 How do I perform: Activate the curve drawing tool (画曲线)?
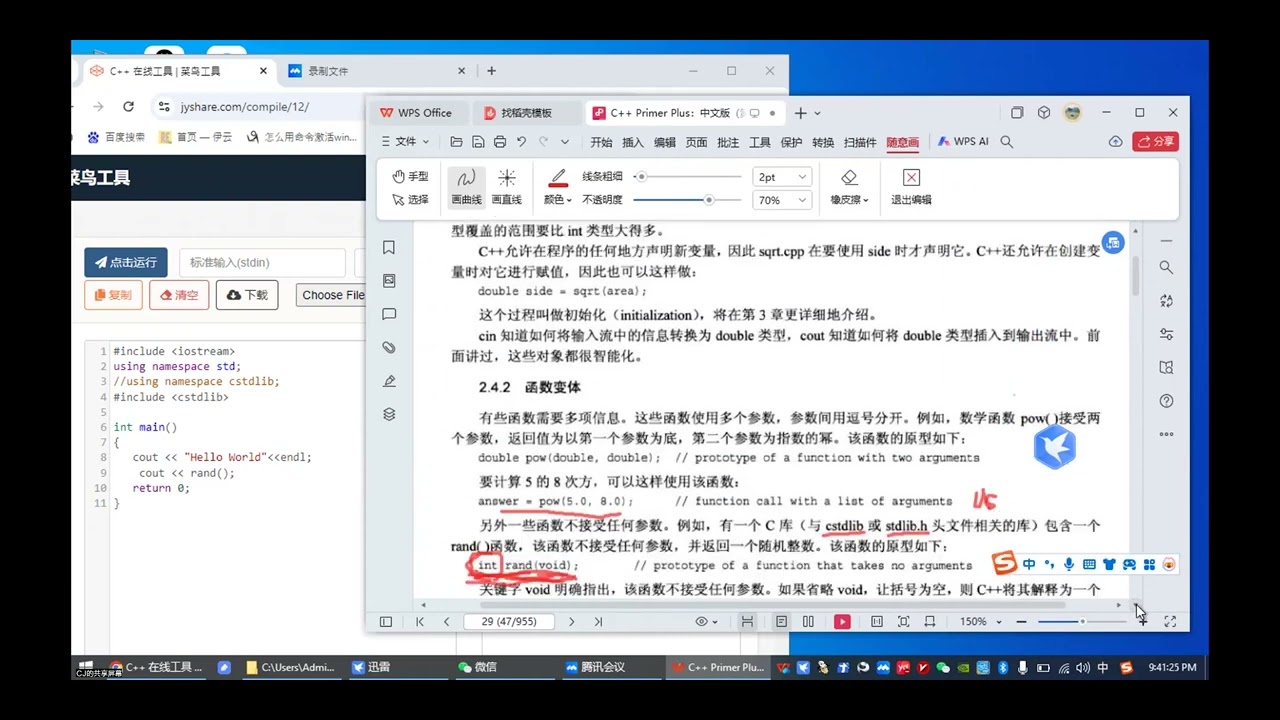466,187
